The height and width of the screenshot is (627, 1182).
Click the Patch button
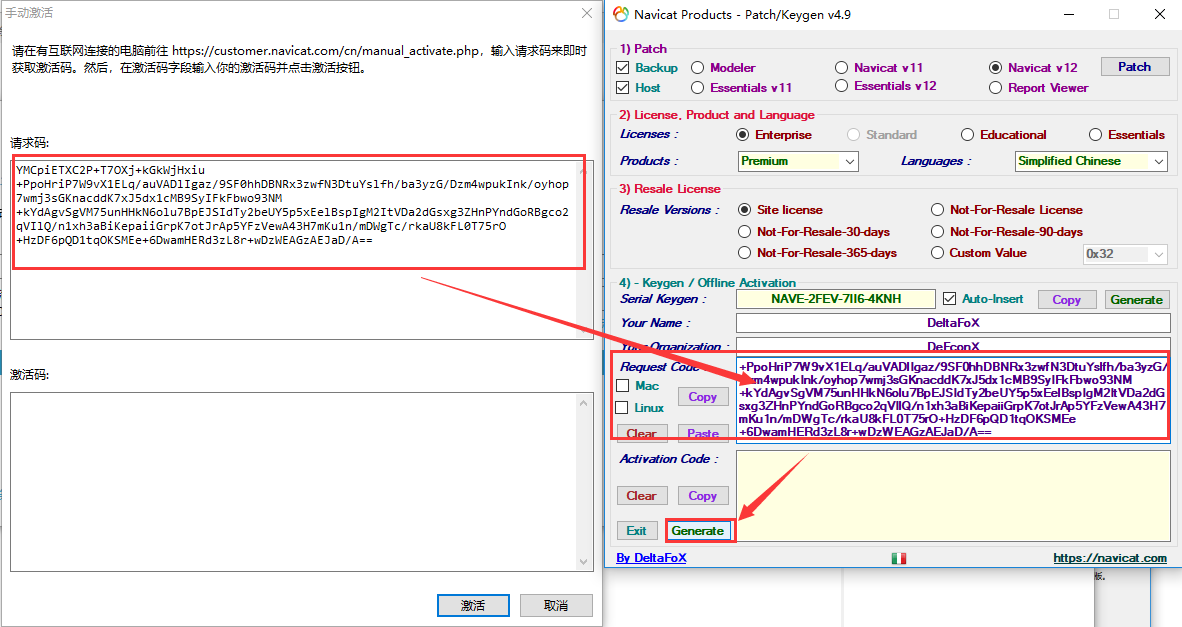click(1135, 66)
